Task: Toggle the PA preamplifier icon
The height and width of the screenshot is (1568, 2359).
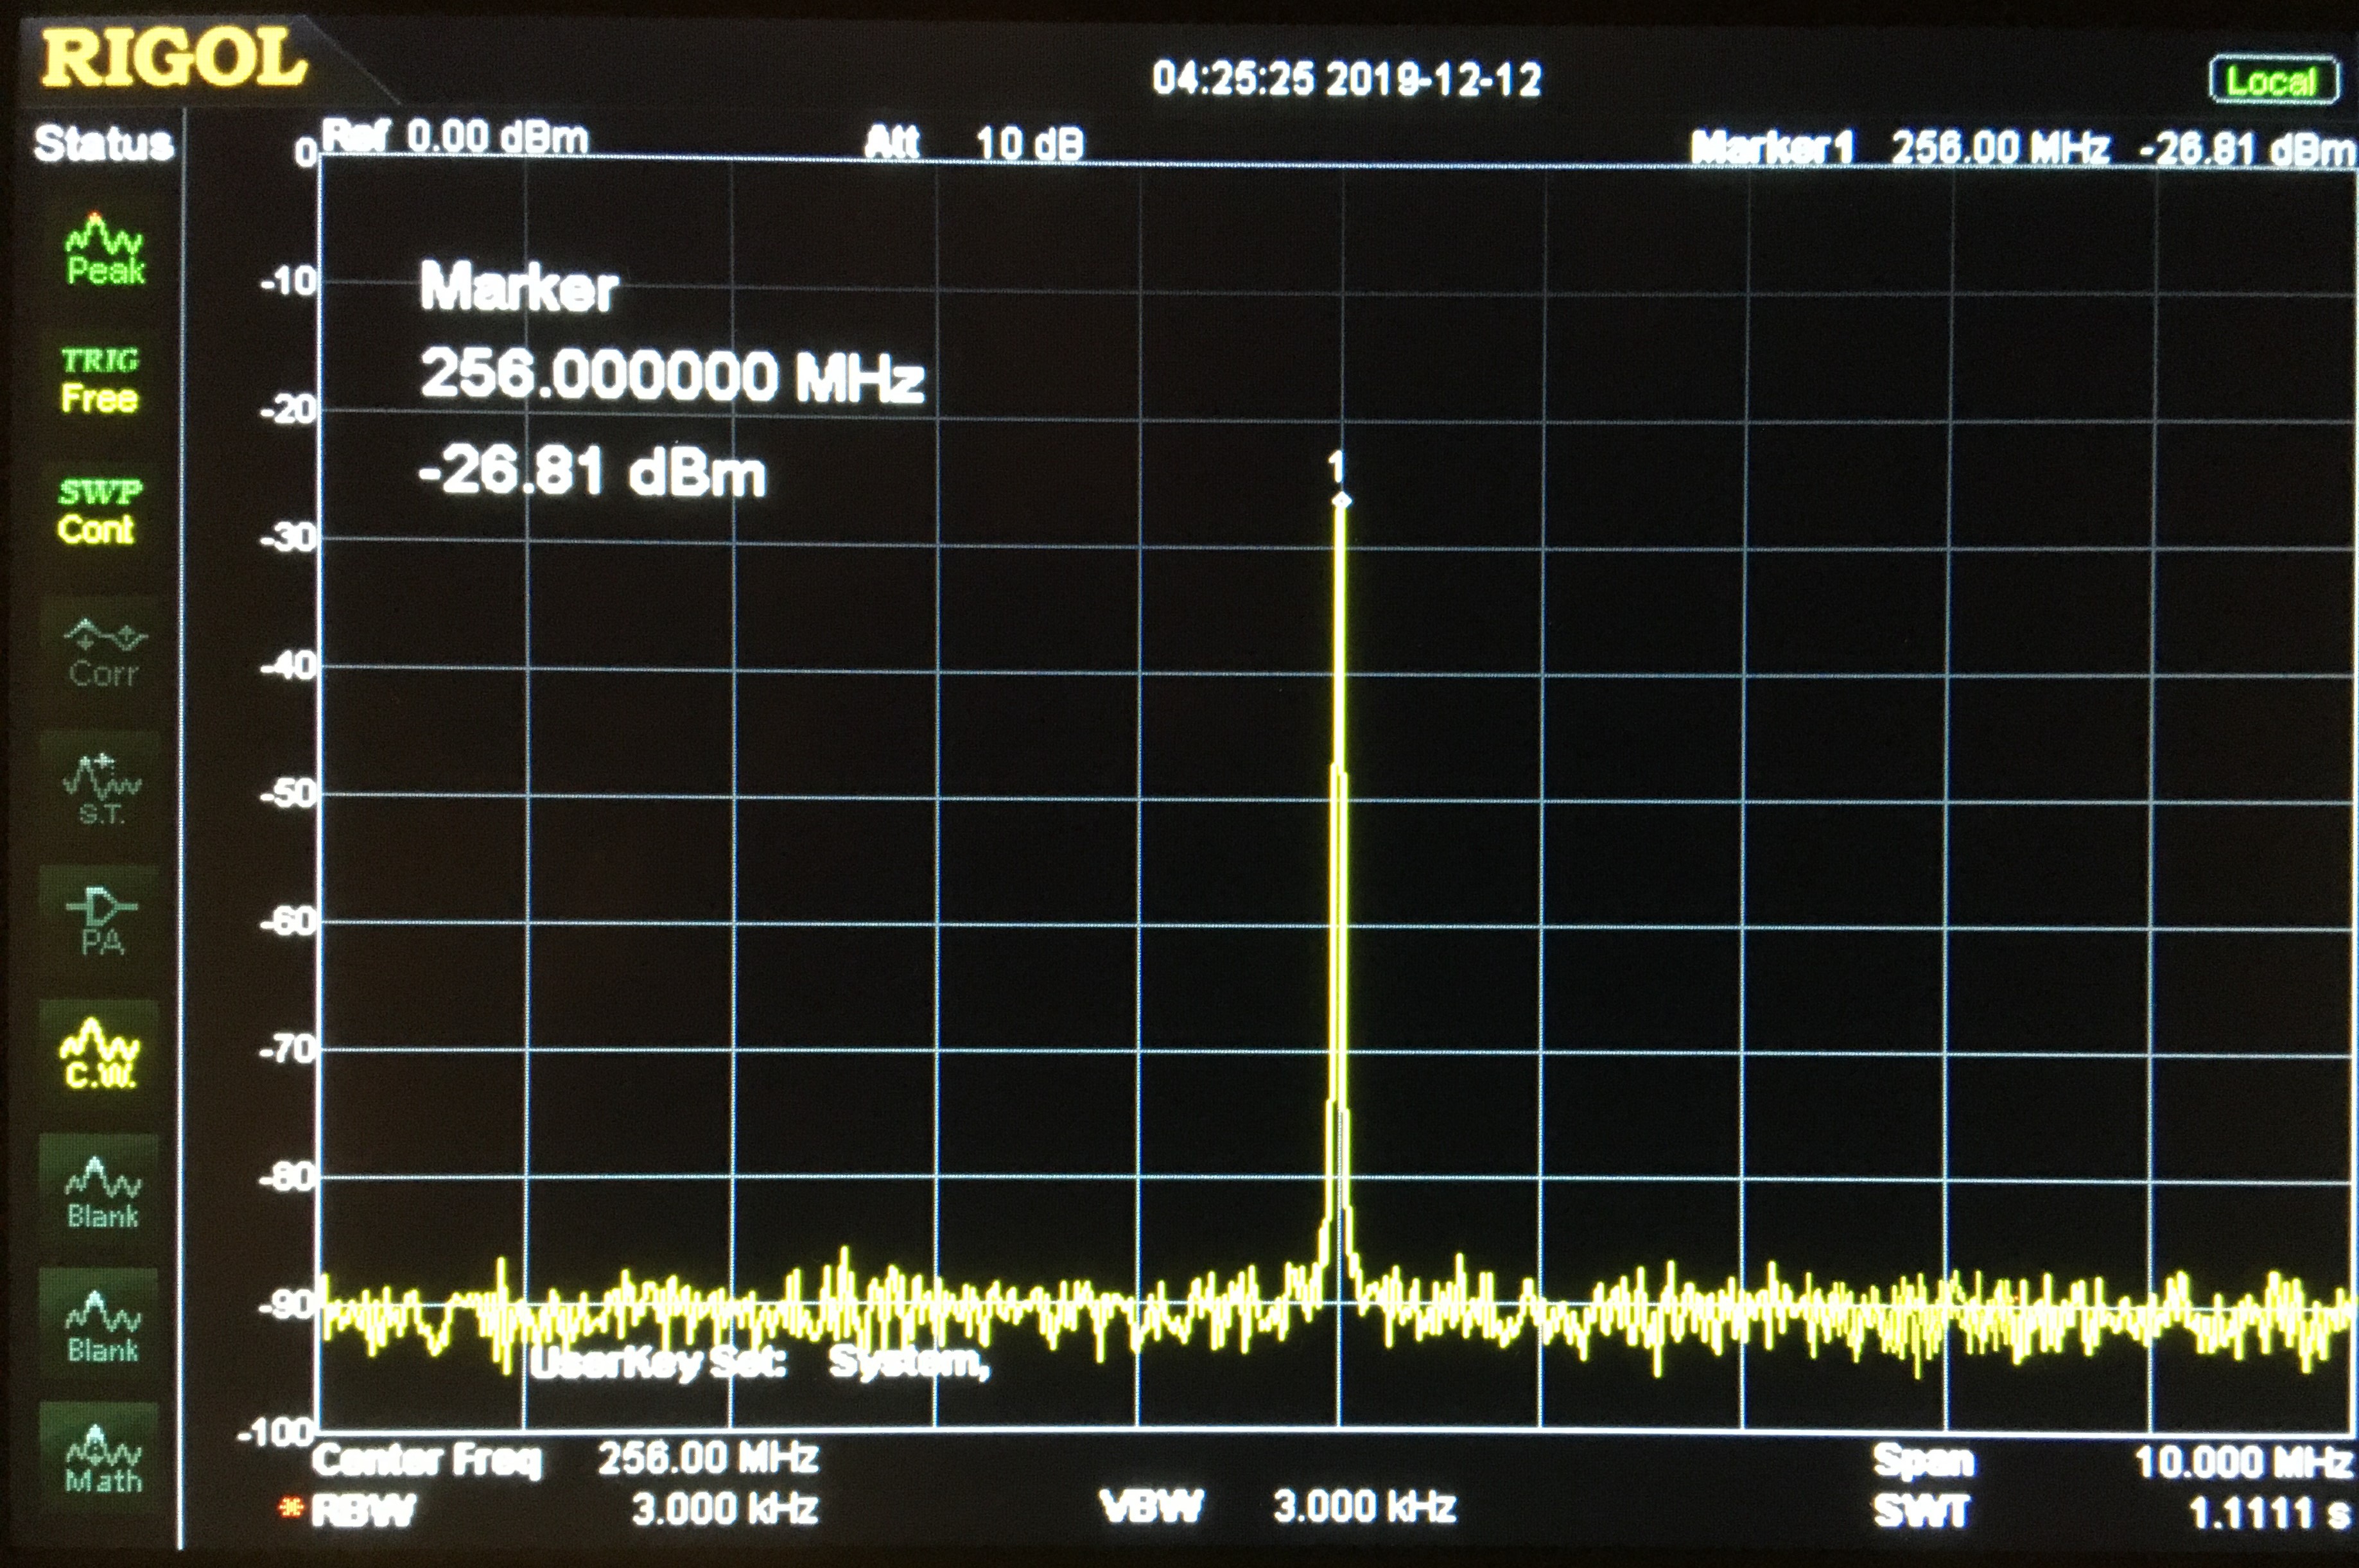Action: (x=101, y=922)
